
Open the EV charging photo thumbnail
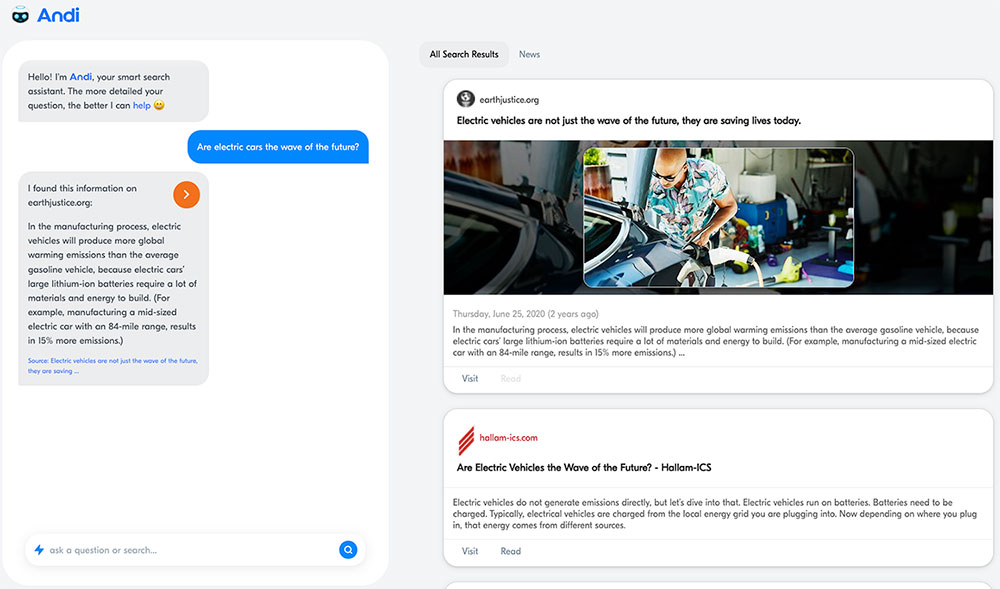click(x=718, y=217)
